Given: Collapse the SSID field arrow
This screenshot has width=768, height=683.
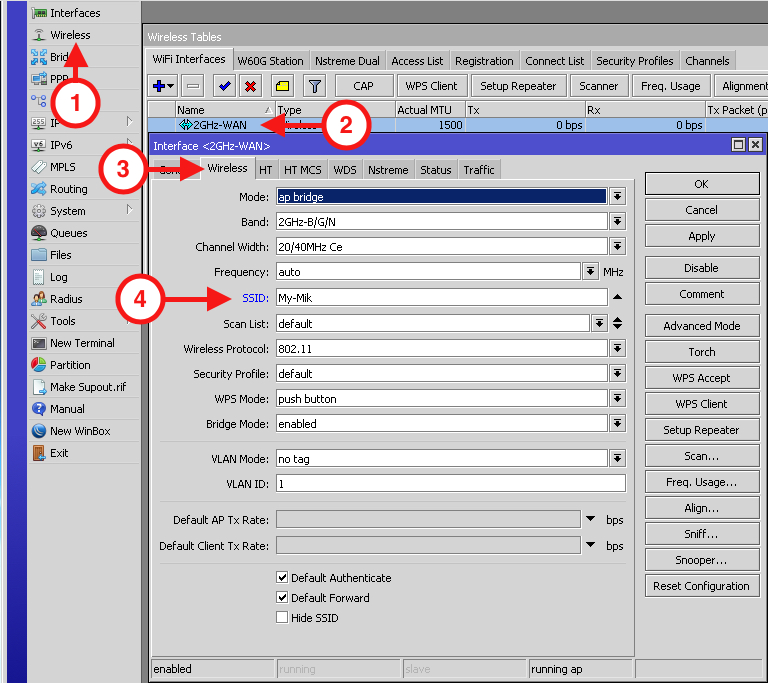Looking at the screenshot, I should click(618, 297).
